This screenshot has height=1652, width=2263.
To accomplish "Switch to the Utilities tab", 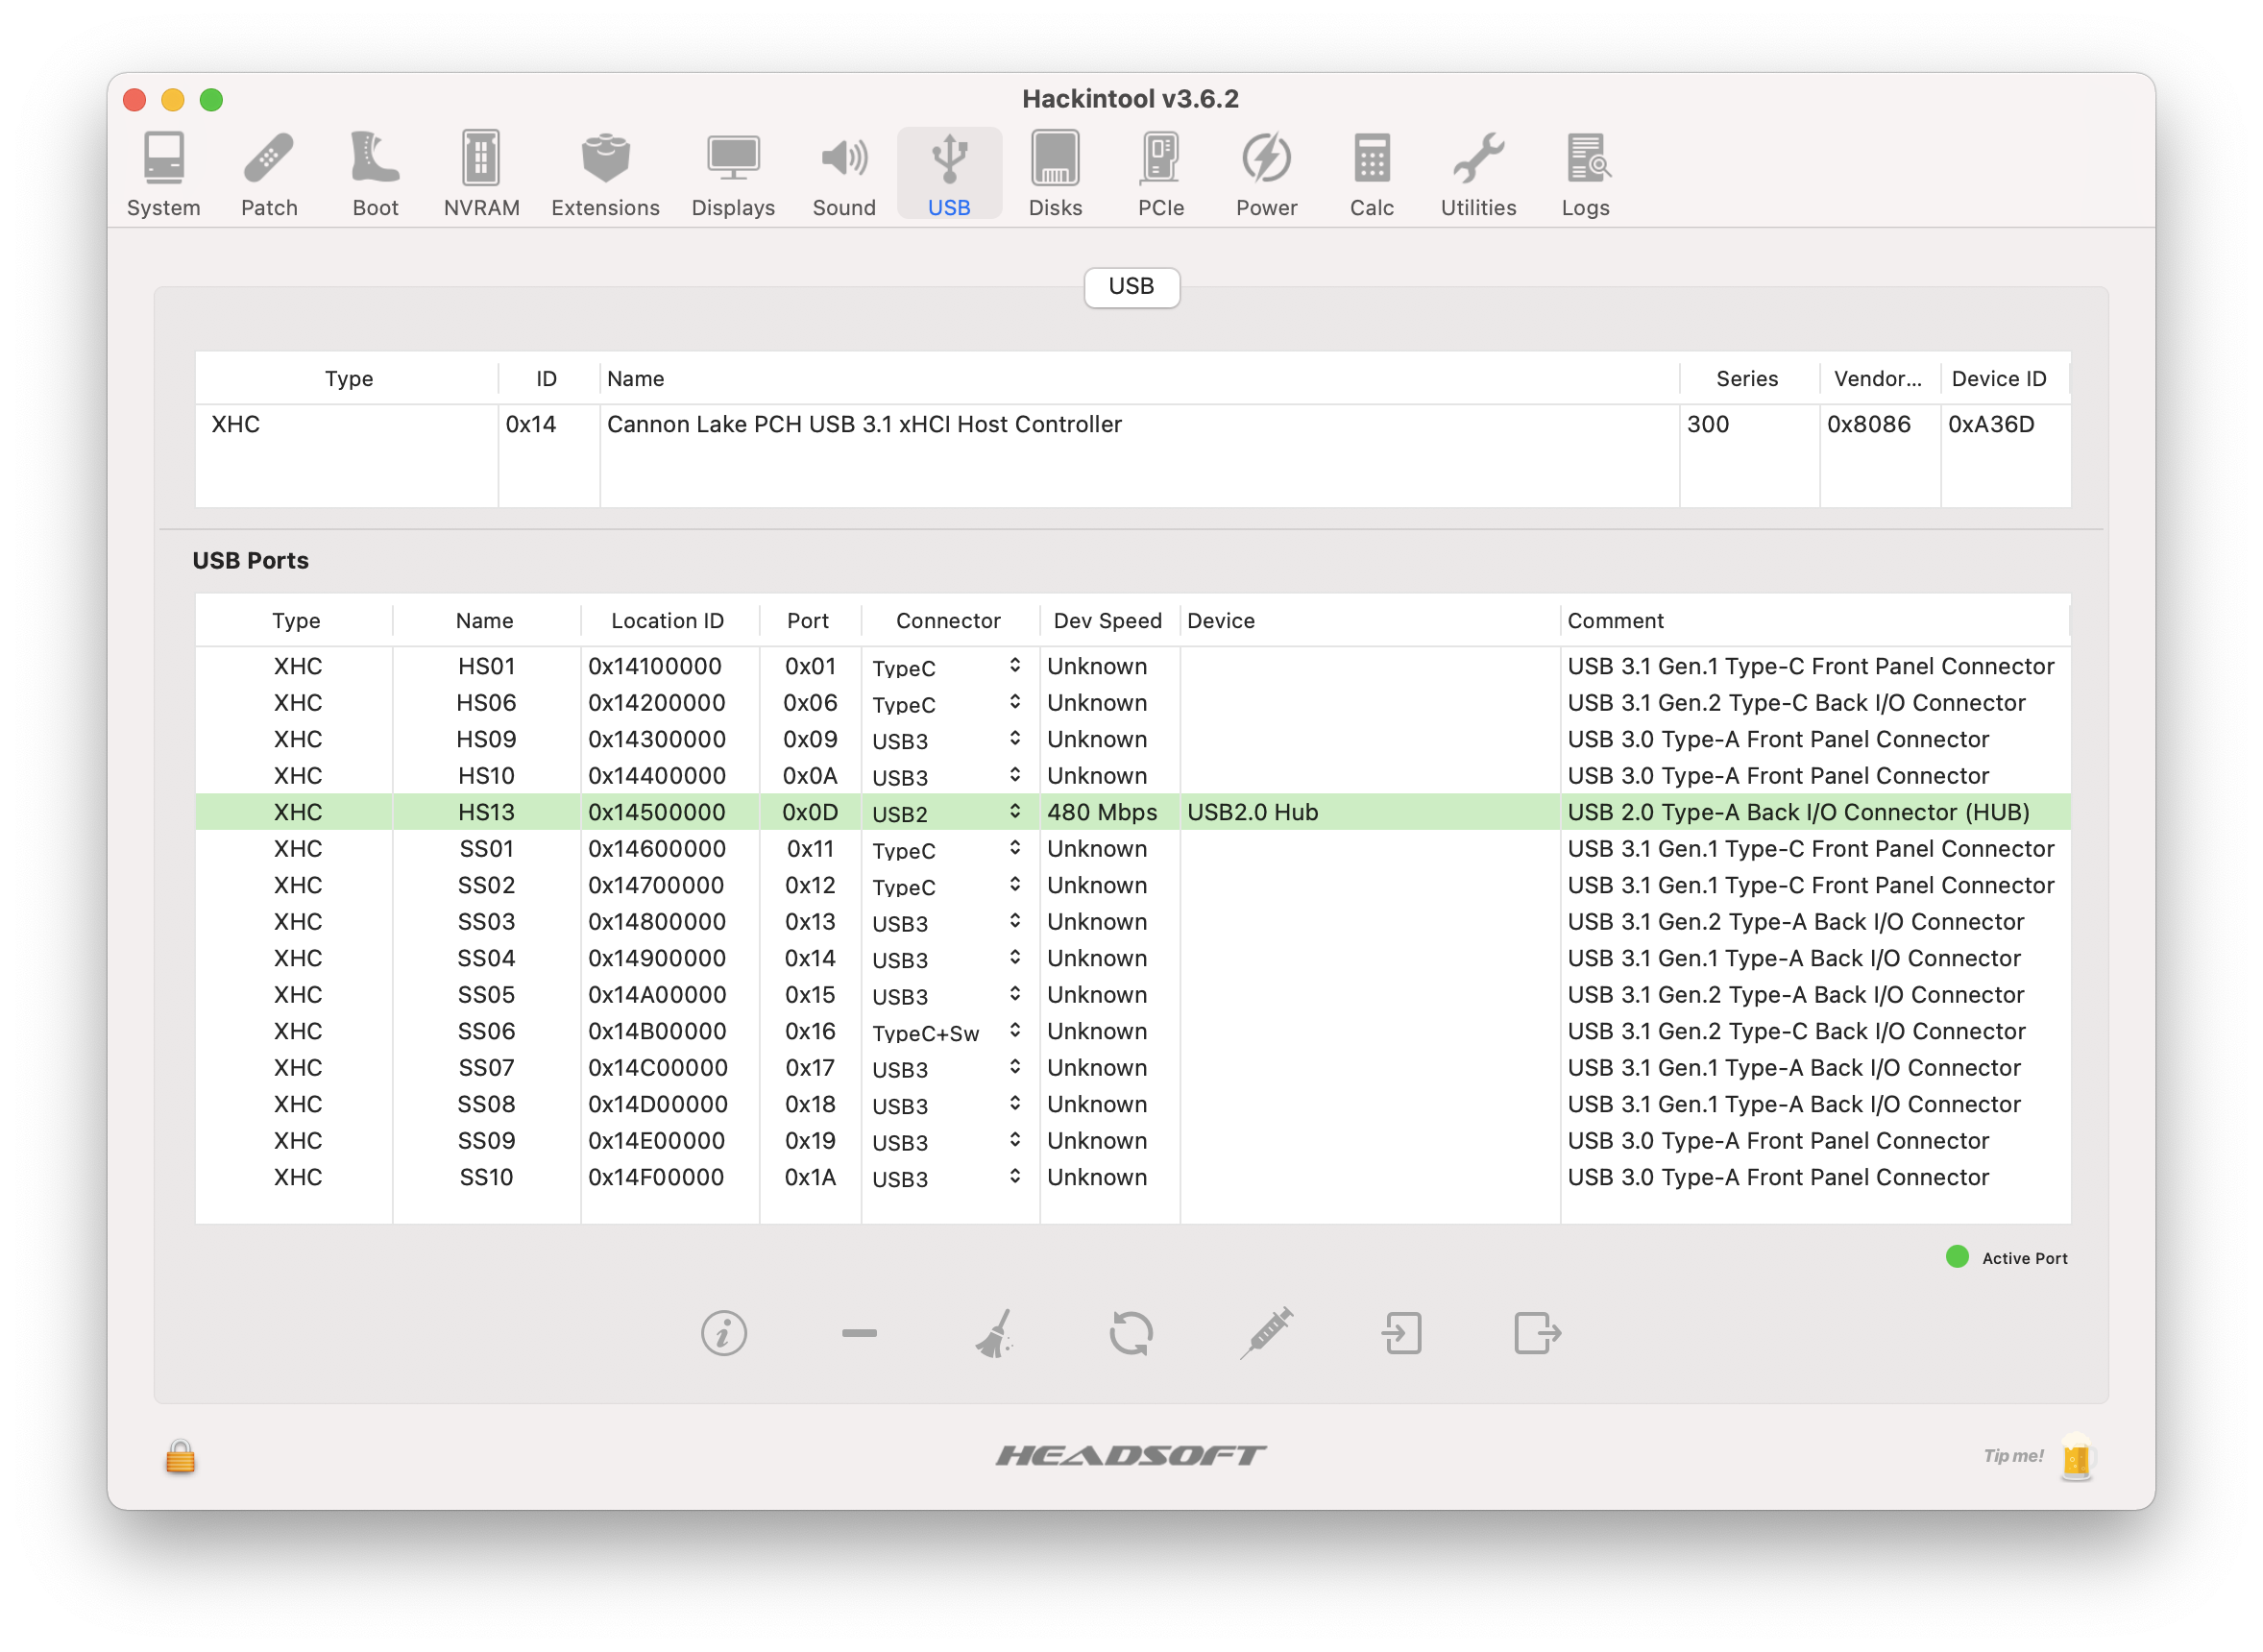I will coord(1478,175).
